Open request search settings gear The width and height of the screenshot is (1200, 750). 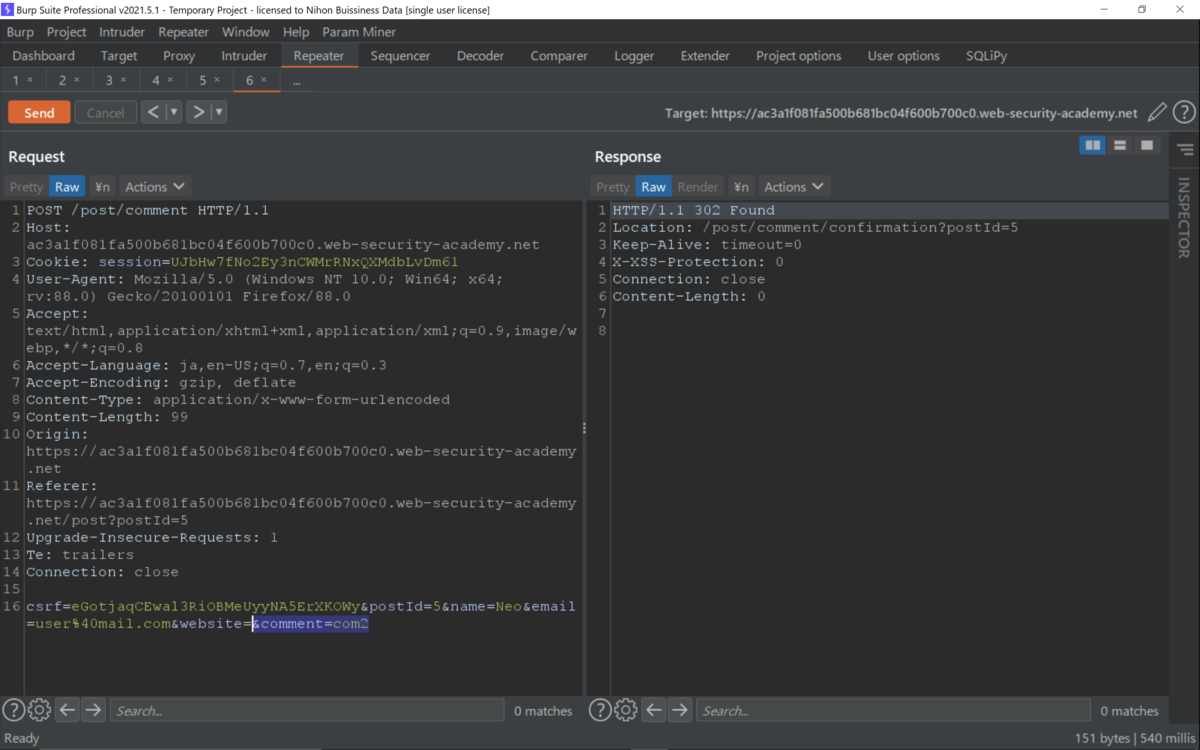click(x=39, y=710)
